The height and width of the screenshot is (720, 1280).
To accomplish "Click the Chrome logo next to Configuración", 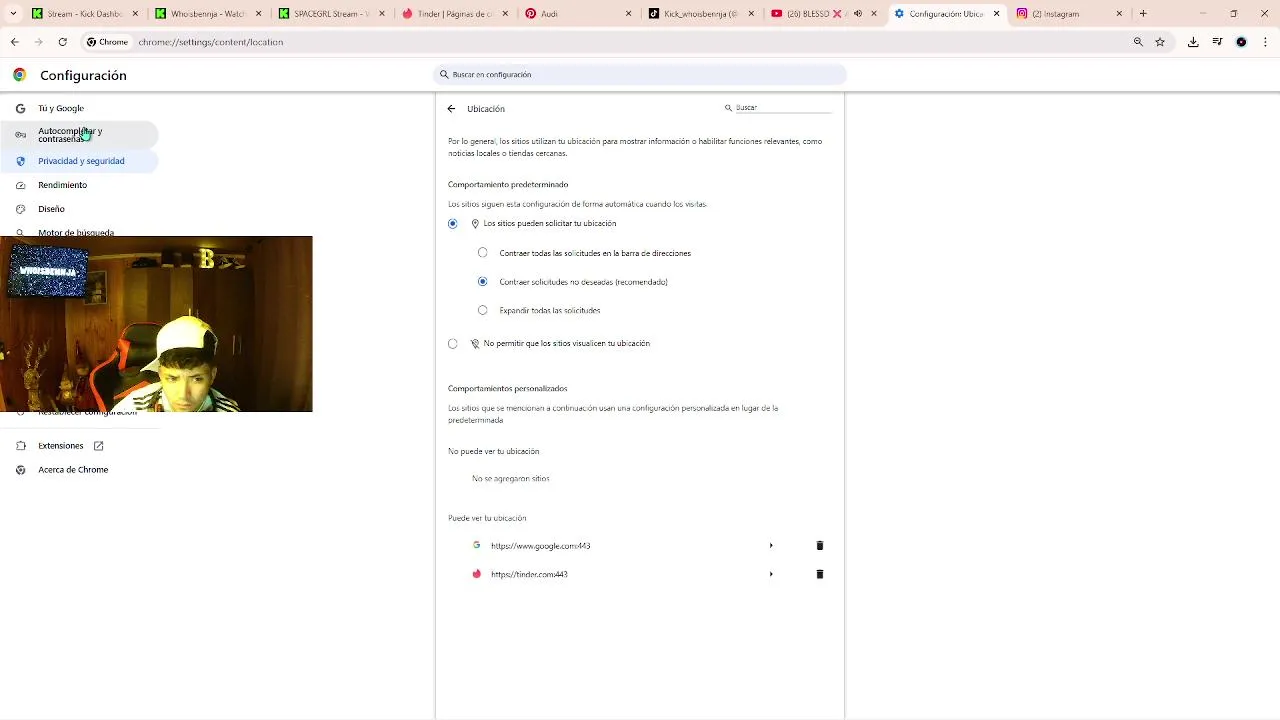I will [x=19, y=75].
